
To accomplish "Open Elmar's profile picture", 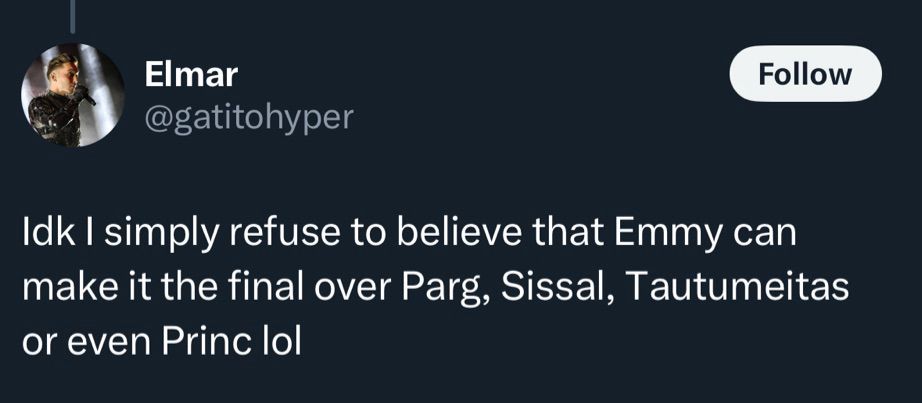I will (73, 95).
